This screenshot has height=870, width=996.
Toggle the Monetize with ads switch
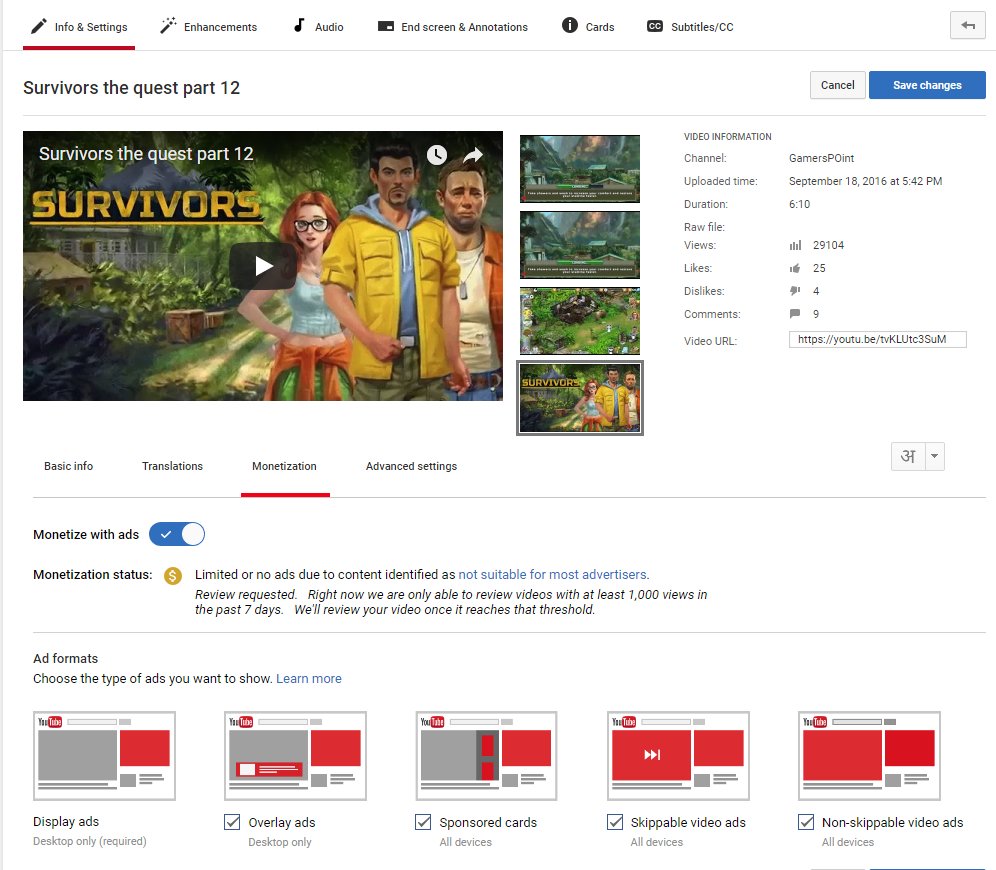click(177, 534)
